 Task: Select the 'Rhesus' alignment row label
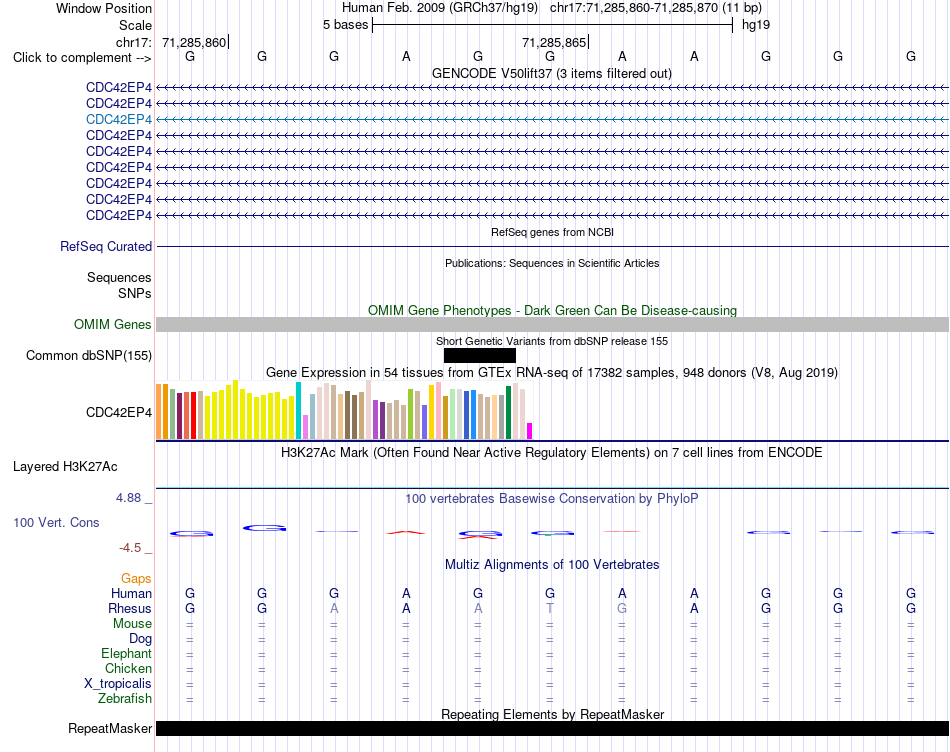[x=130, y=608]
